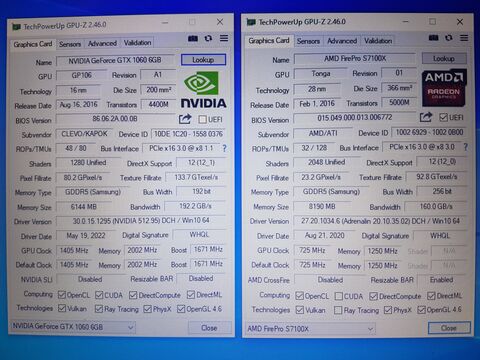
Task: Open Validation tab in AMD window
Action: click(x=378, y=41)
